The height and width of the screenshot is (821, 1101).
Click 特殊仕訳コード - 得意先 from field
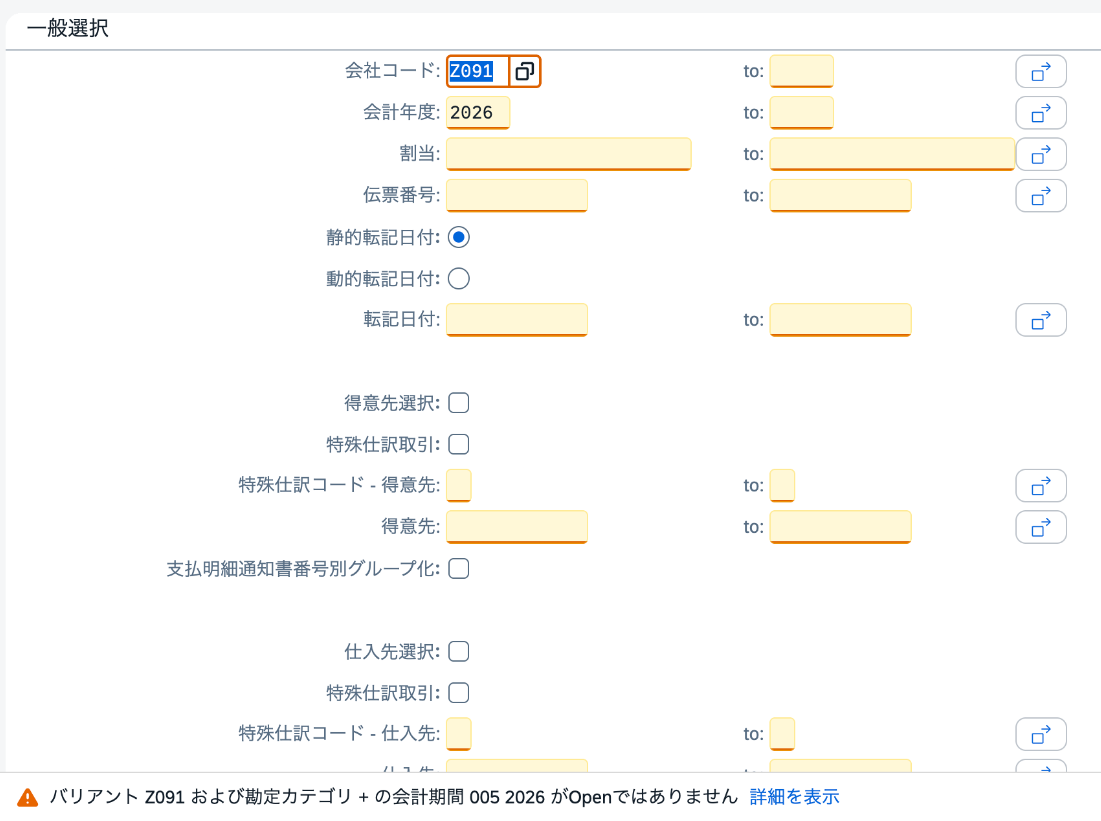(x=459, y=485)
